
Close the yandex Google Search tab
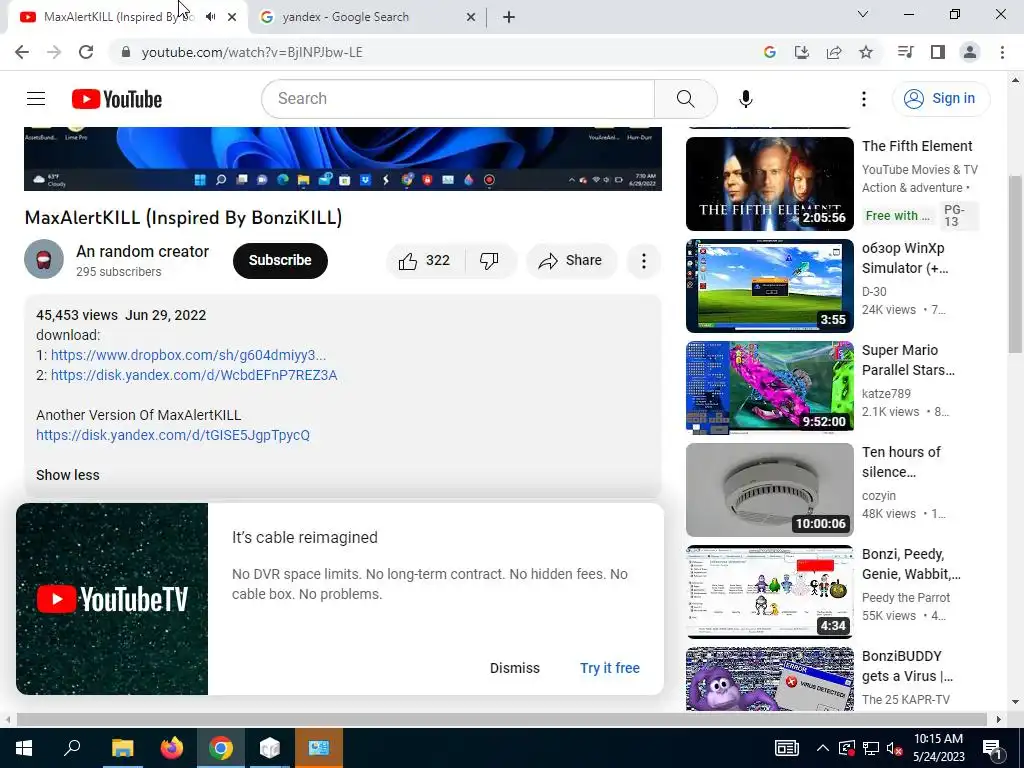coord(471,18)
